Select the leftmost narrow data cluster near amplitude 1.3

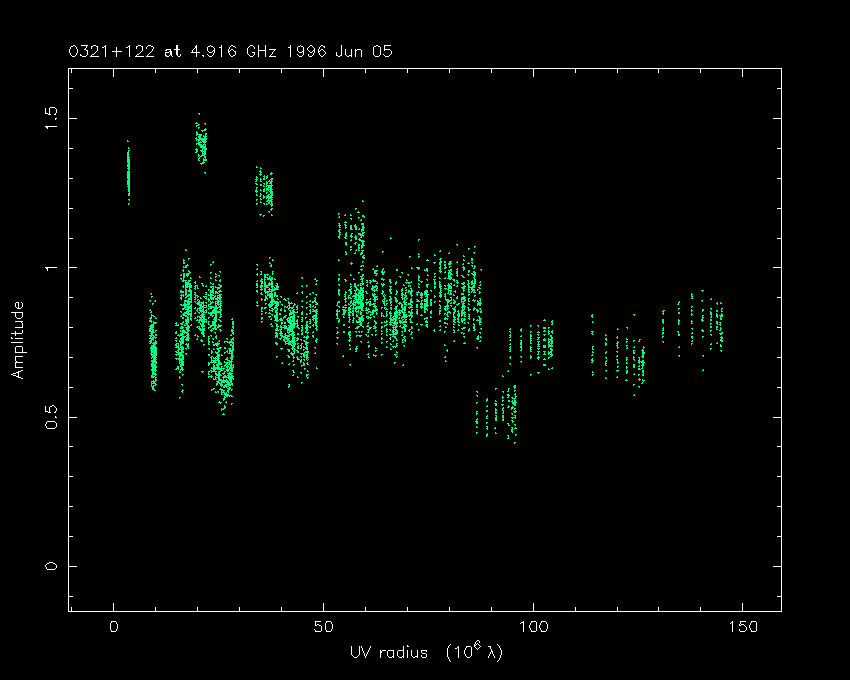[128, 174]
